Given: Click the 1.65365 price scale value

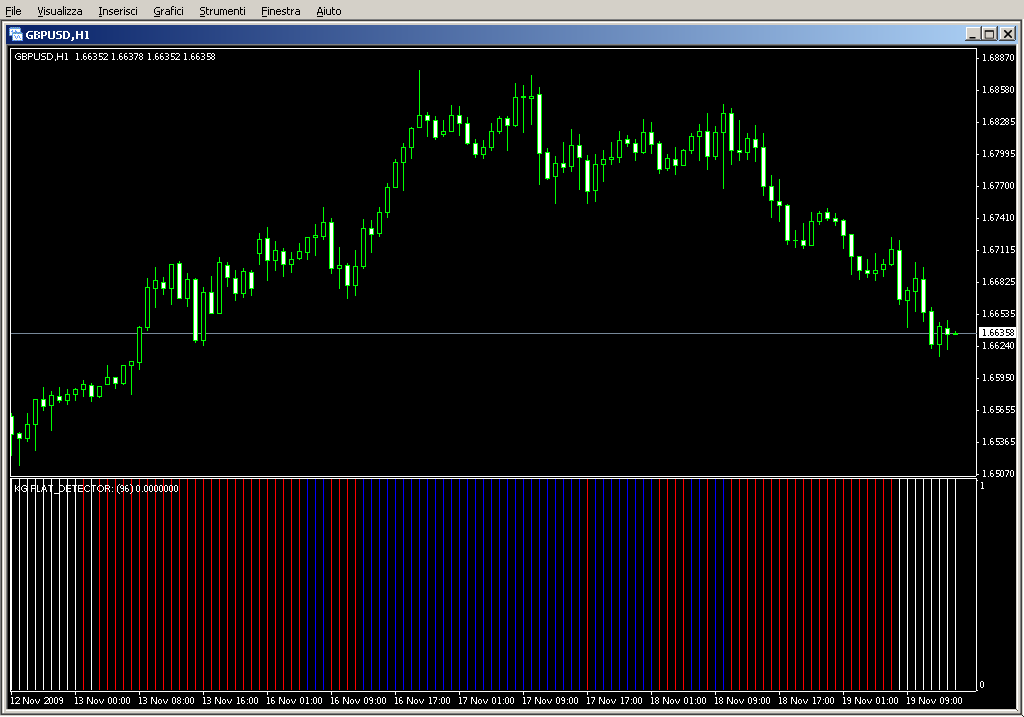Looking at the screenshot, I should pyautogui.click(x=998, y=441).
